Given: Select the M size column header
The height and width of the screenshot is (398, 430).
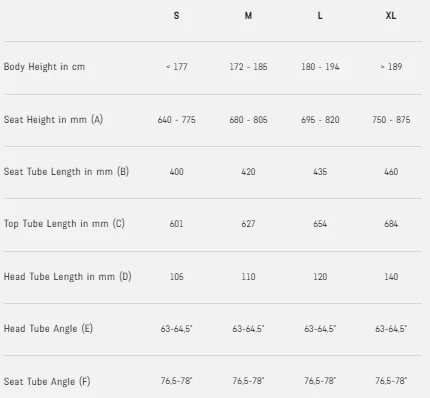Looking at the screenshot, I should [248, 15].
